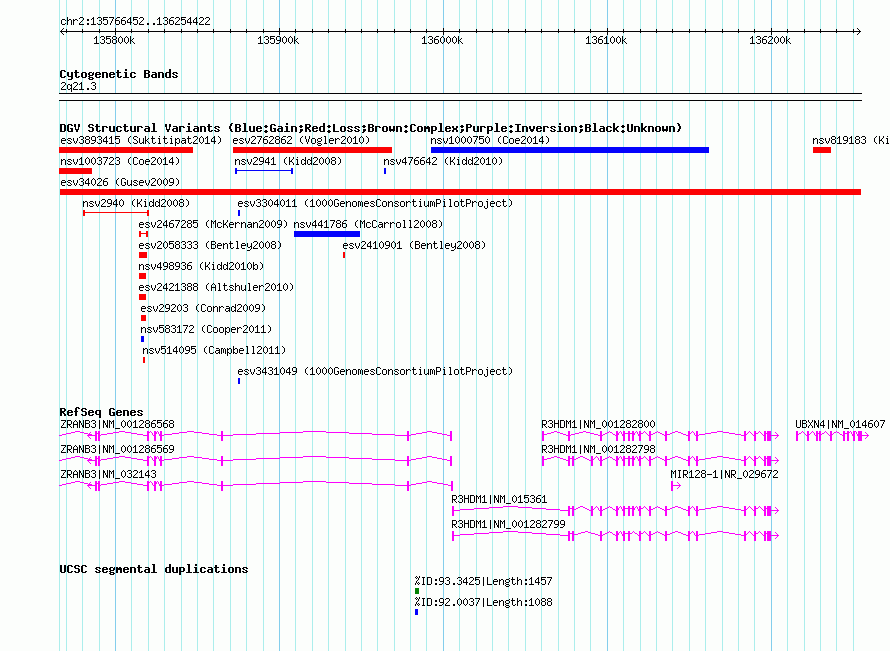Select the nsv2941 (Kidd2008) label
The height and width of the screenshot is (651, 890).
pyautogui.click(x=288, y=161)
